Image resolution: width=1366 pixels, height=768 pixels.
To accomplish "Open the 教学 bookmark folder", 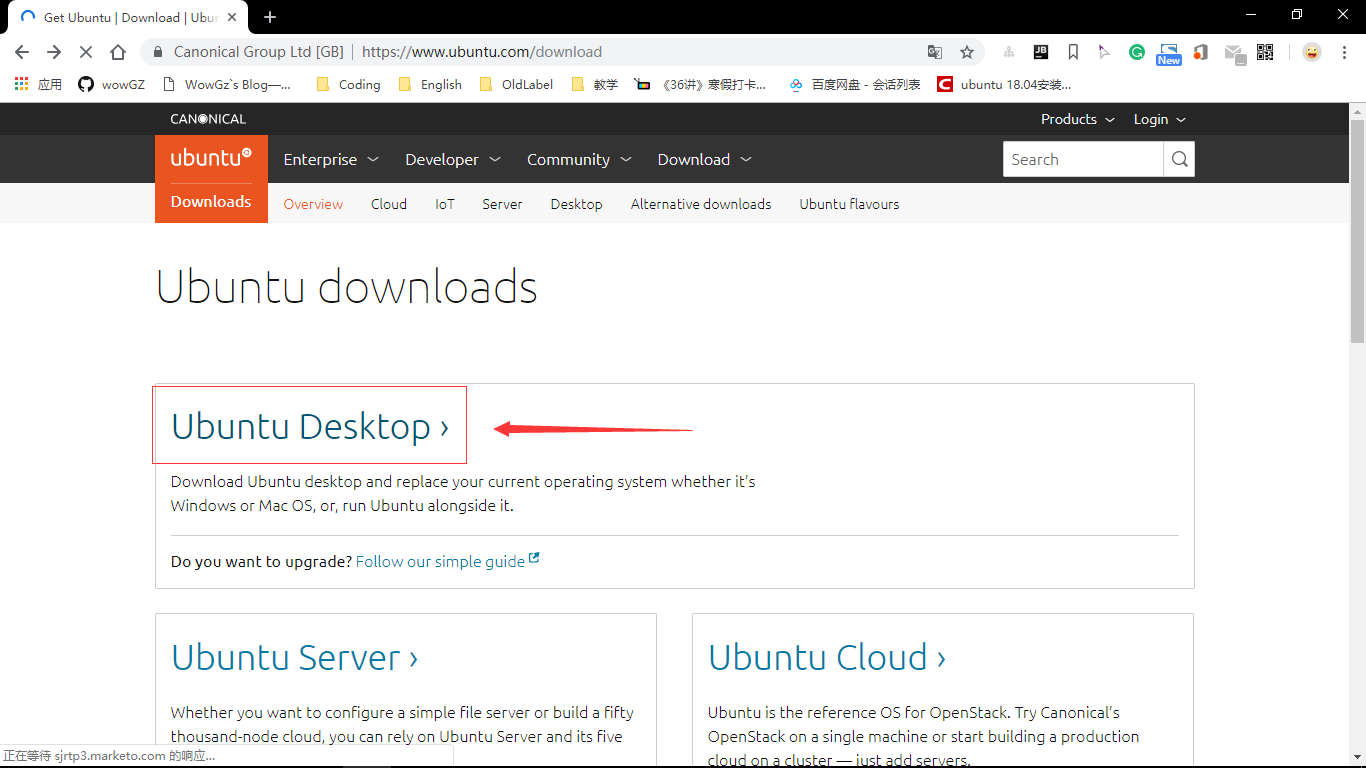I will pyautogui.click(x=594, y=85).
